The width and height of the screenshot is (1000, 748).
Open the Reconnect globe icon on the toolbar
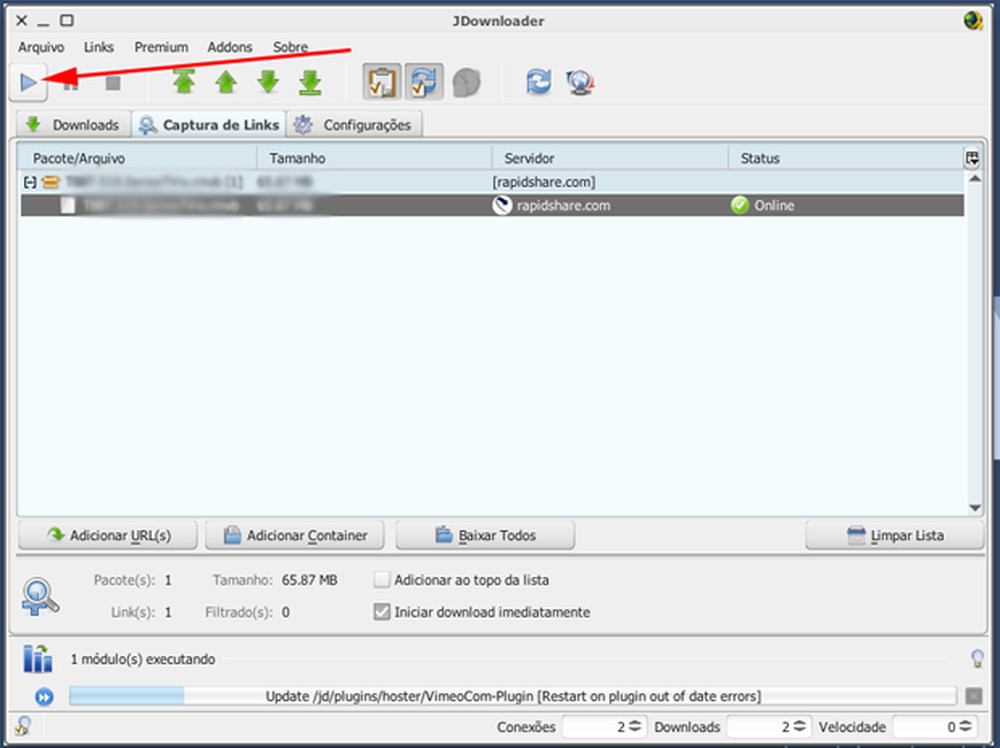580,84
